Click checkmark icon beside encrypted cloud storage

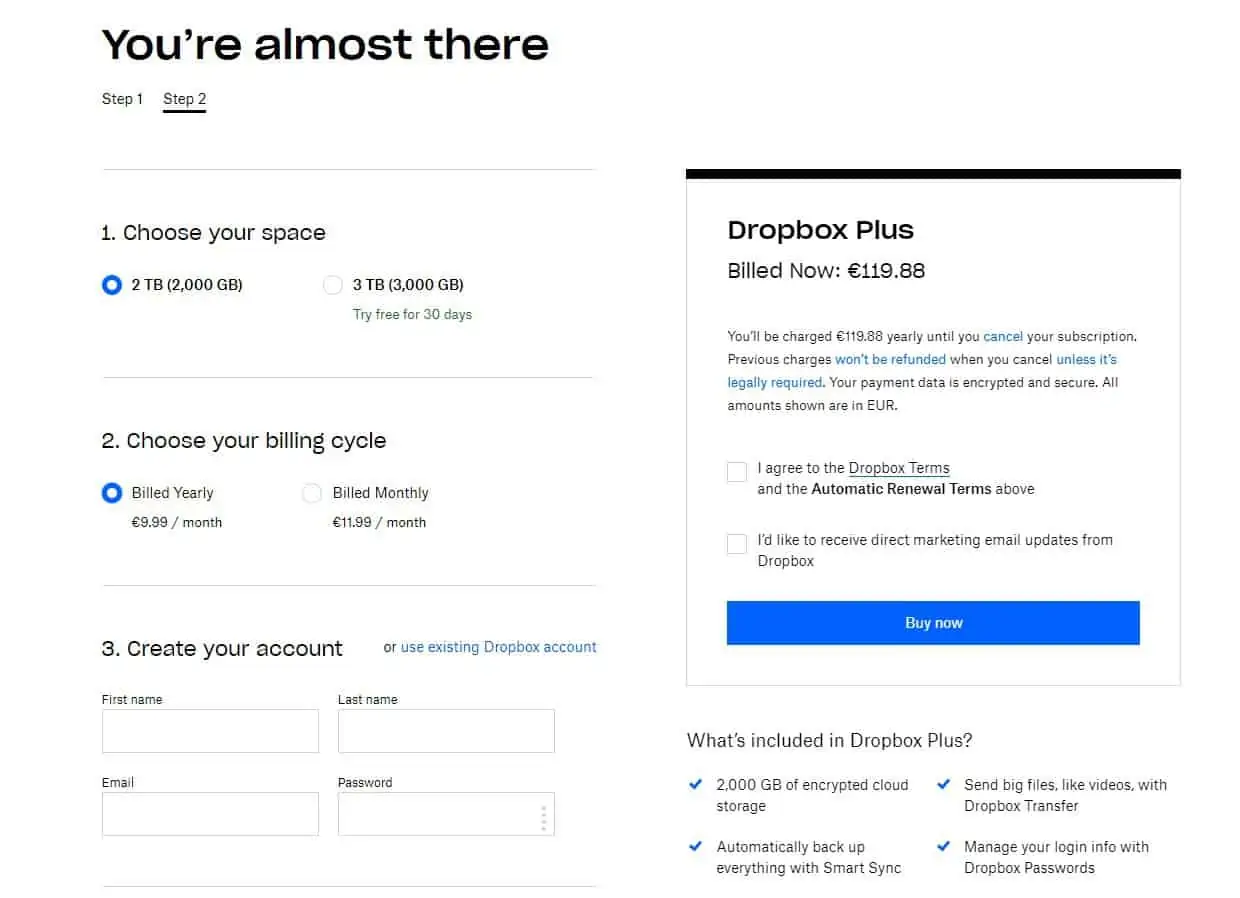[696, 785]
